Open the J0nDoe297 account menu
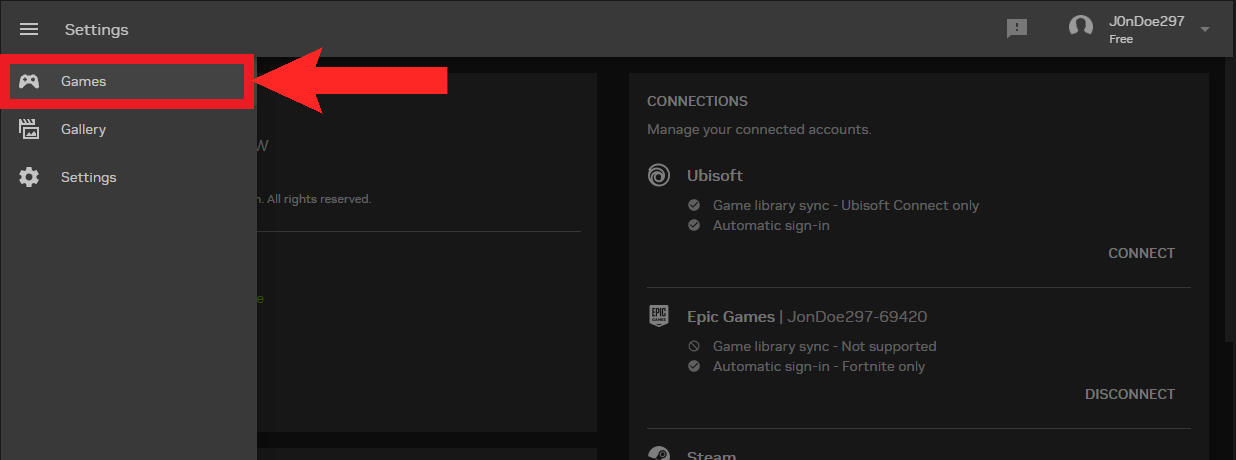Image resolution: width=1236 pixels, height=460 pixels. point(1146,22)
